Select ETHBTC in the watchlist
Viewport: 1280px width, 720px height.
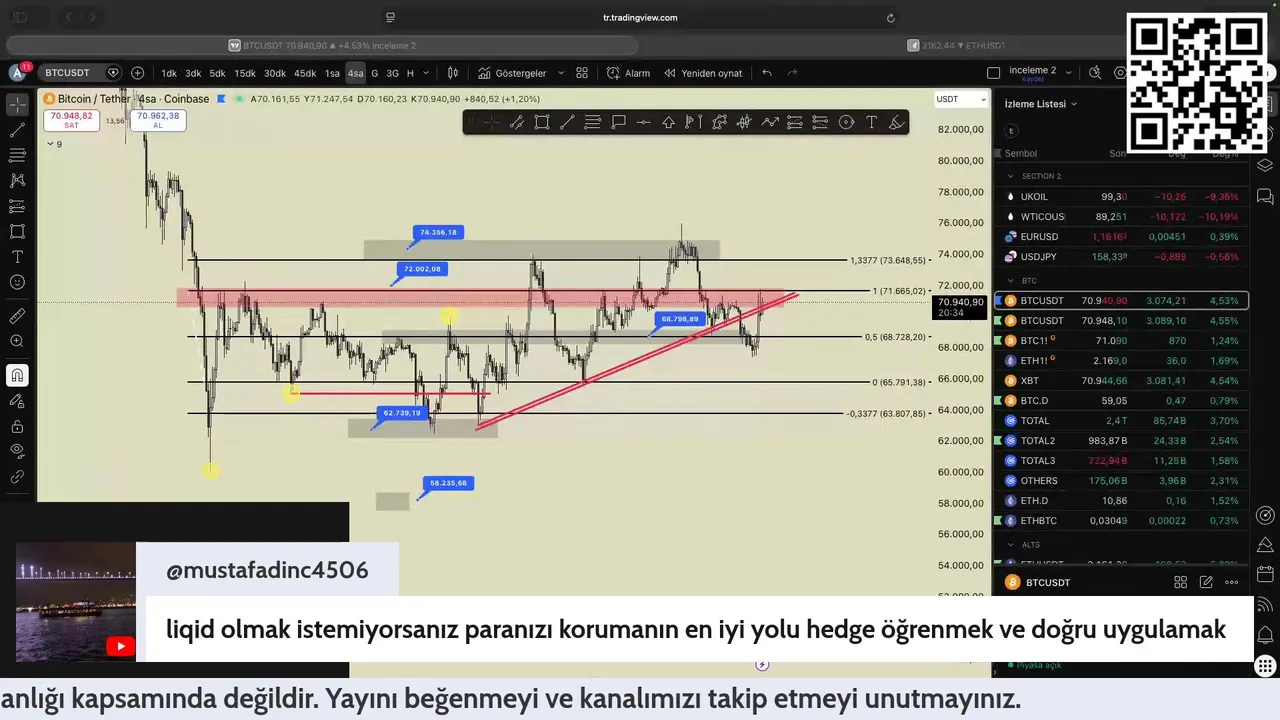(1121, 521)
